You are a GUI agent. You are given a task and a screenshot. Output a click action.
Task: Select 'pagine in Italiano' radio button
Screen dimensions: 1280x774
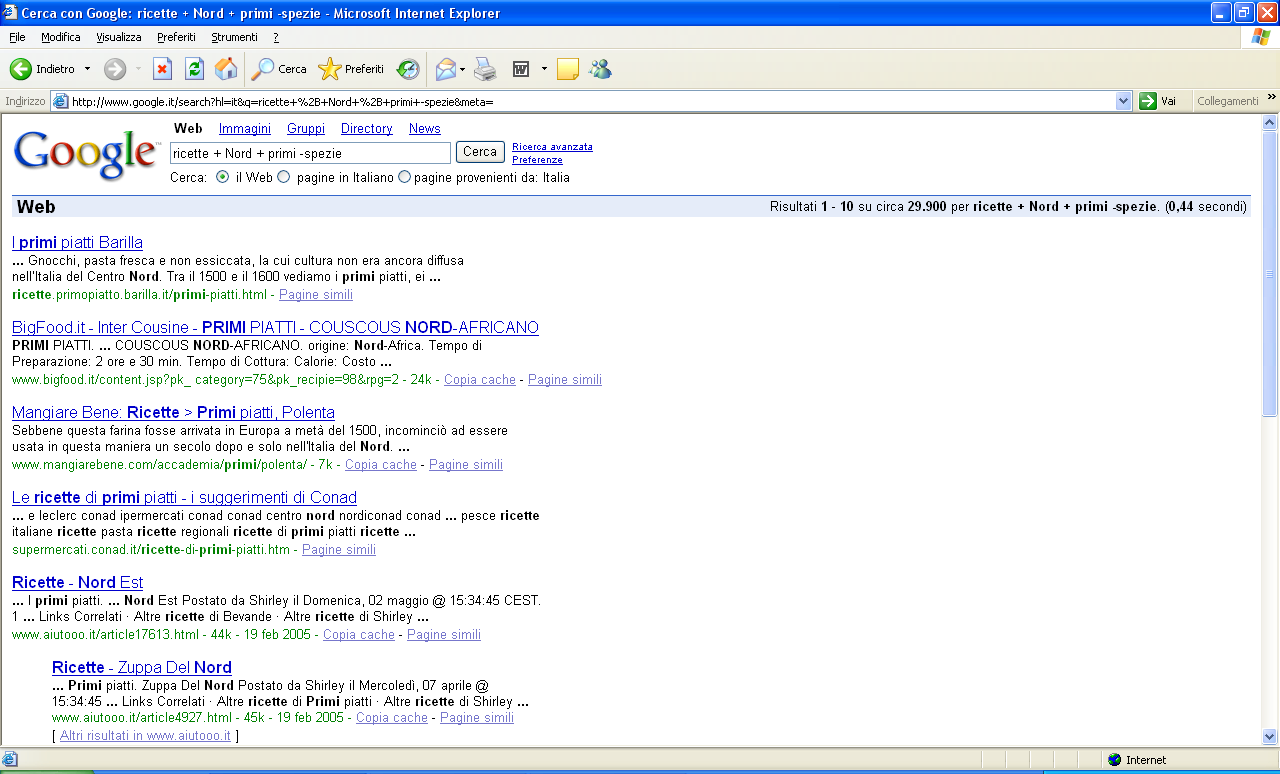[x=283, y=177]
